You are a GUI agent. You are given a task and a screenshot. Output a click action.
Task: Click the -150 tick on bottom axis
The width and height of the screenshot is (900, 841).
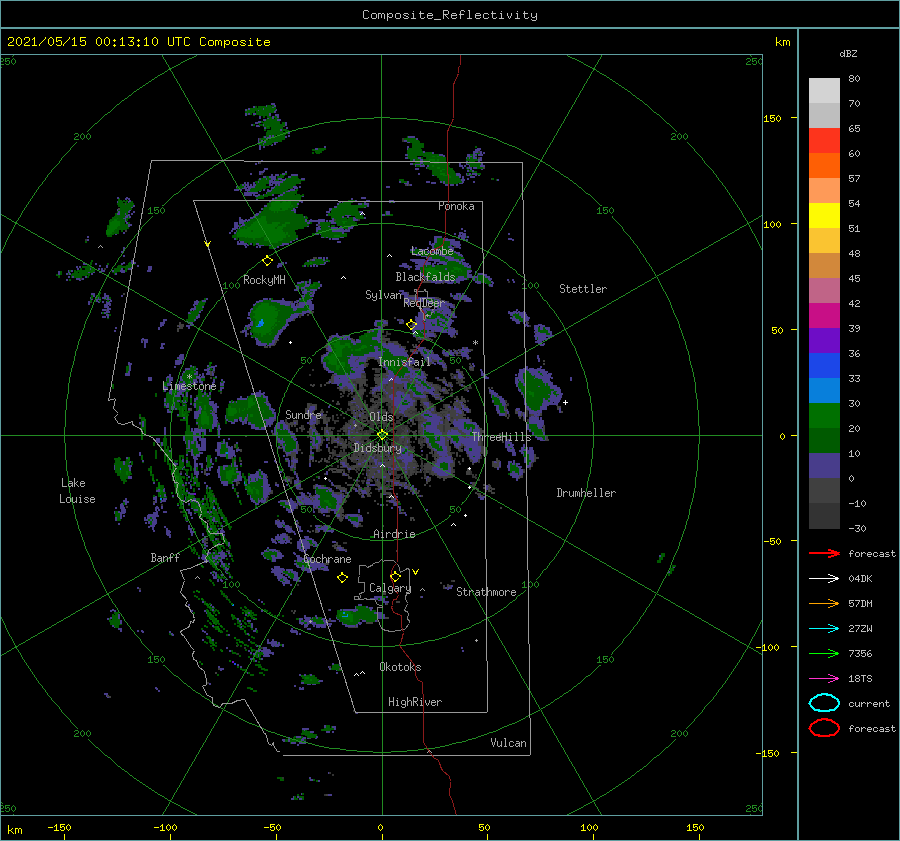pos(59,827)
